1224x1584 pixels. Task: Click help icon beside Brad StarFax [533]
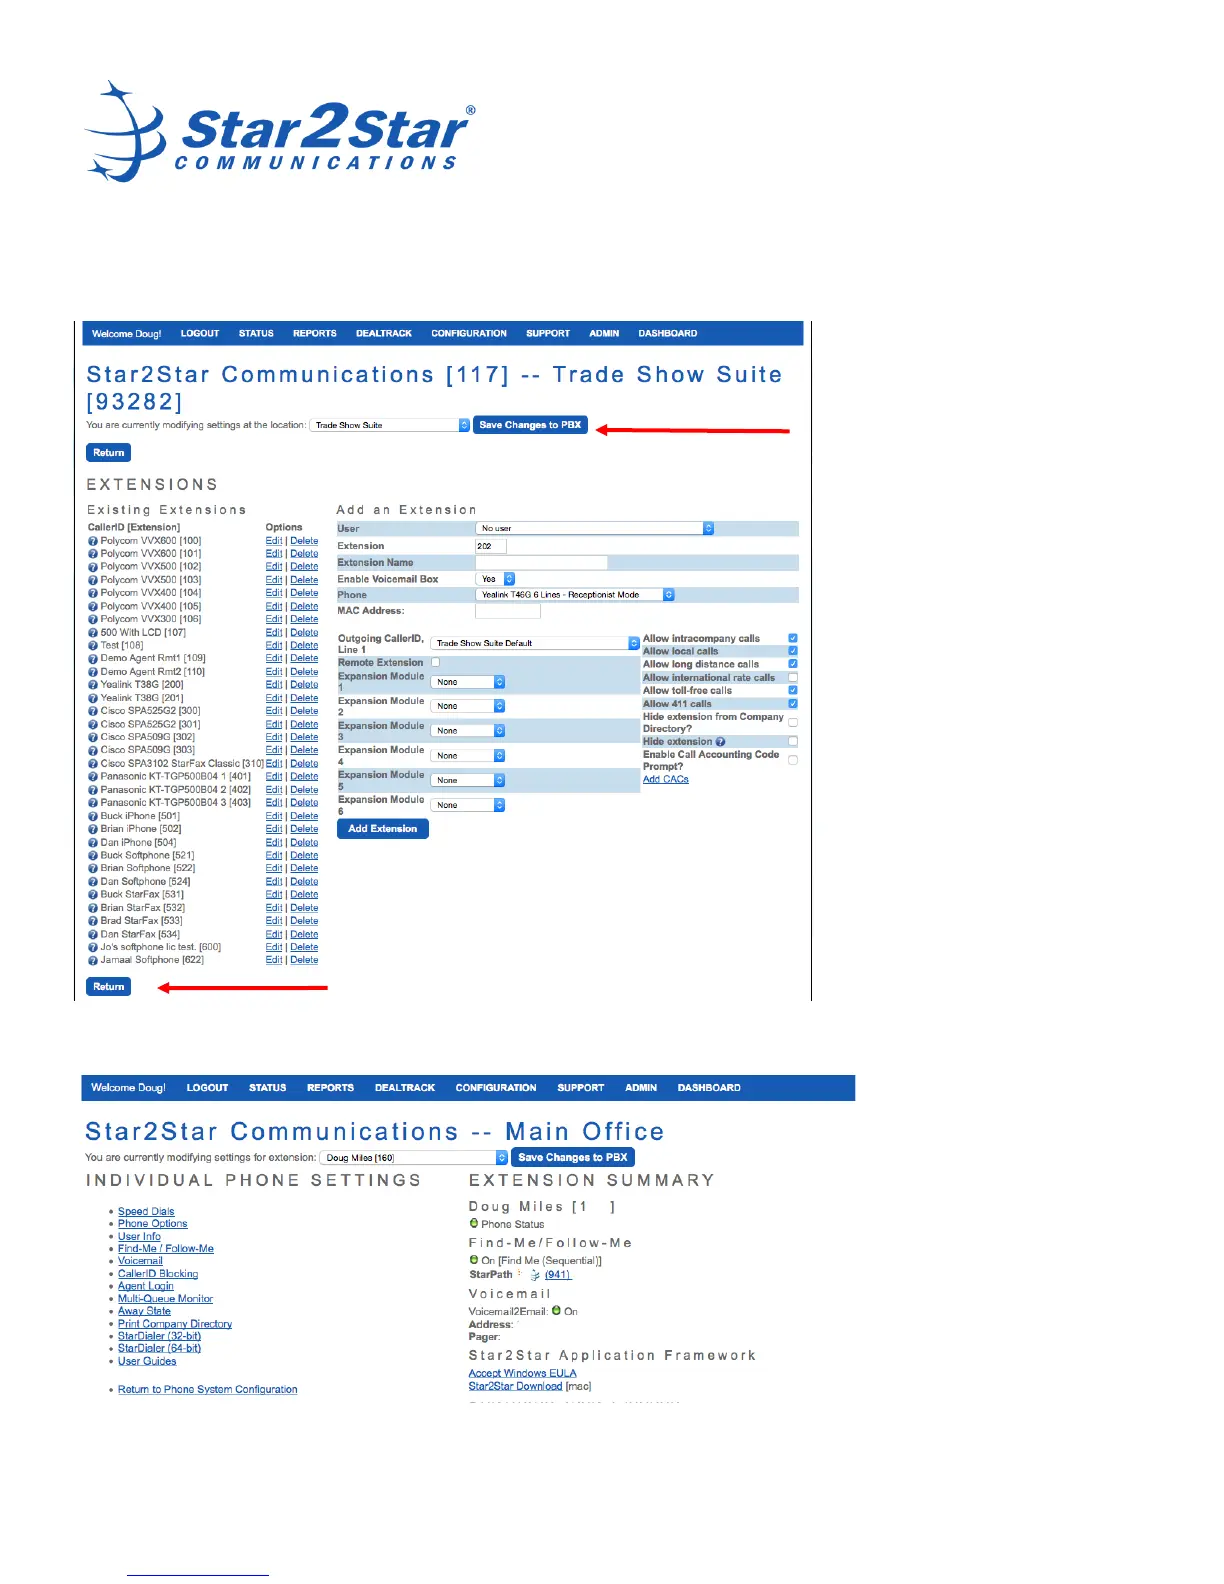pos(93,921)
